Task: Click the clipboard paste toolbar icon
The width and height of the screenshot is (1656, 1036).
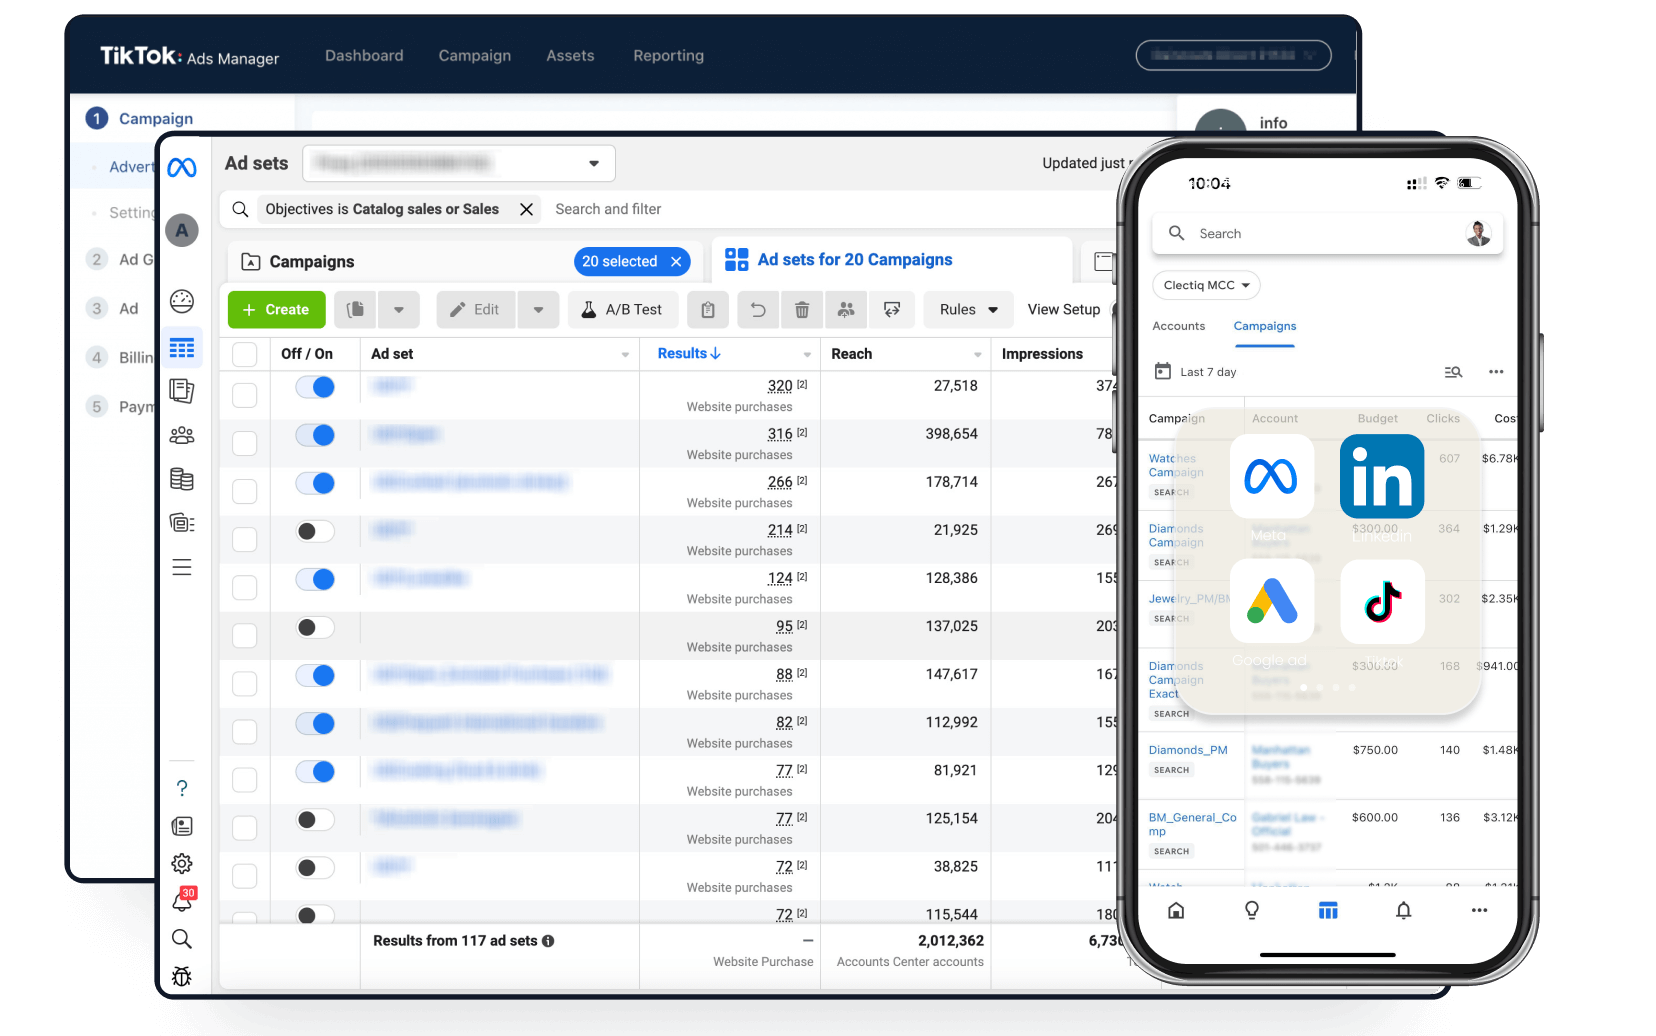Action: click(708, 310)
